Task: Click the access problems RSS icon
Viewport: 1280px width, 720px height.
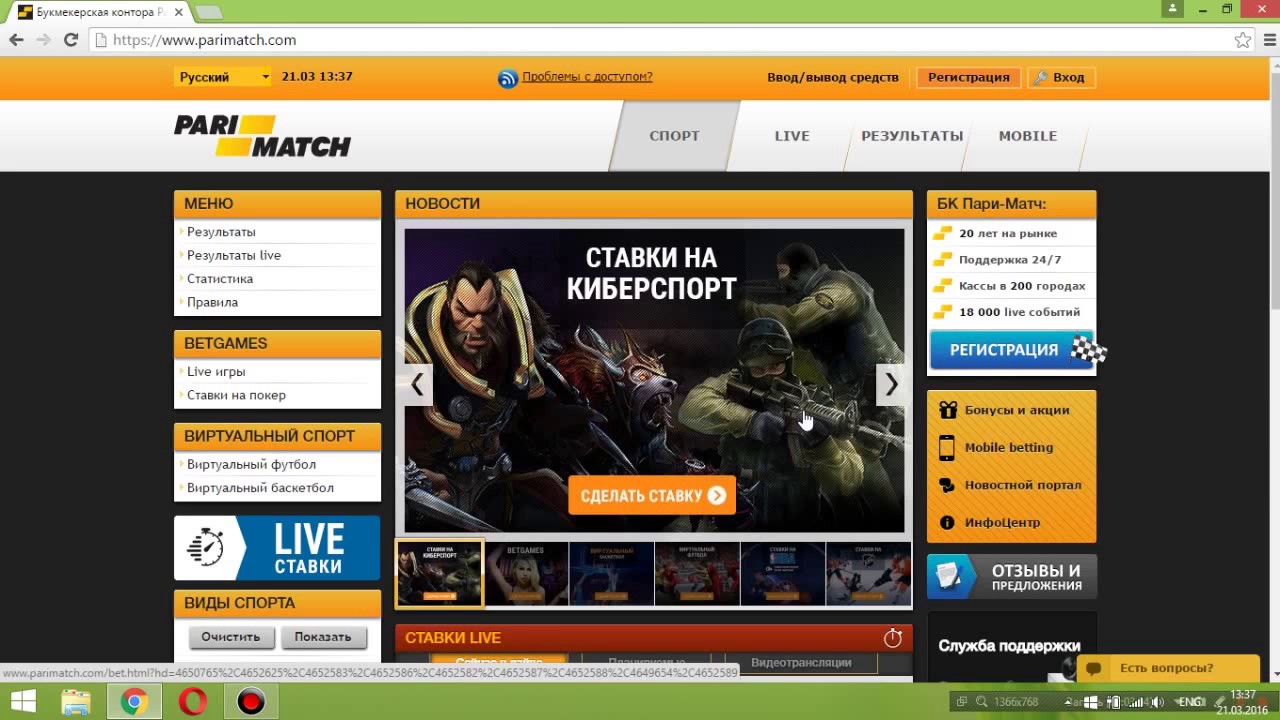Action: click(x=508, y=78)
